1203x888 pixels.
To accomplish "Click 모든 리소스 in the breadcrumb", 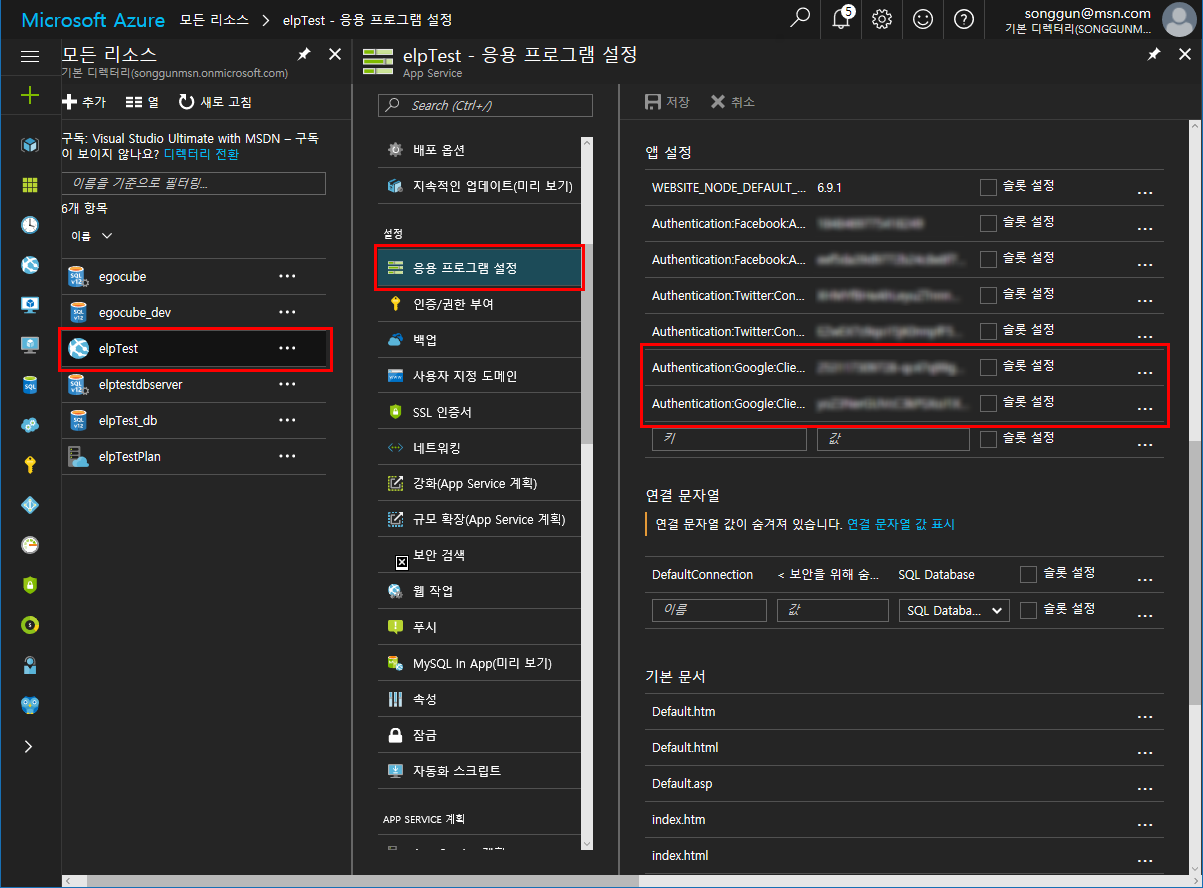I will pyautogui.click(x=214, y=19).
